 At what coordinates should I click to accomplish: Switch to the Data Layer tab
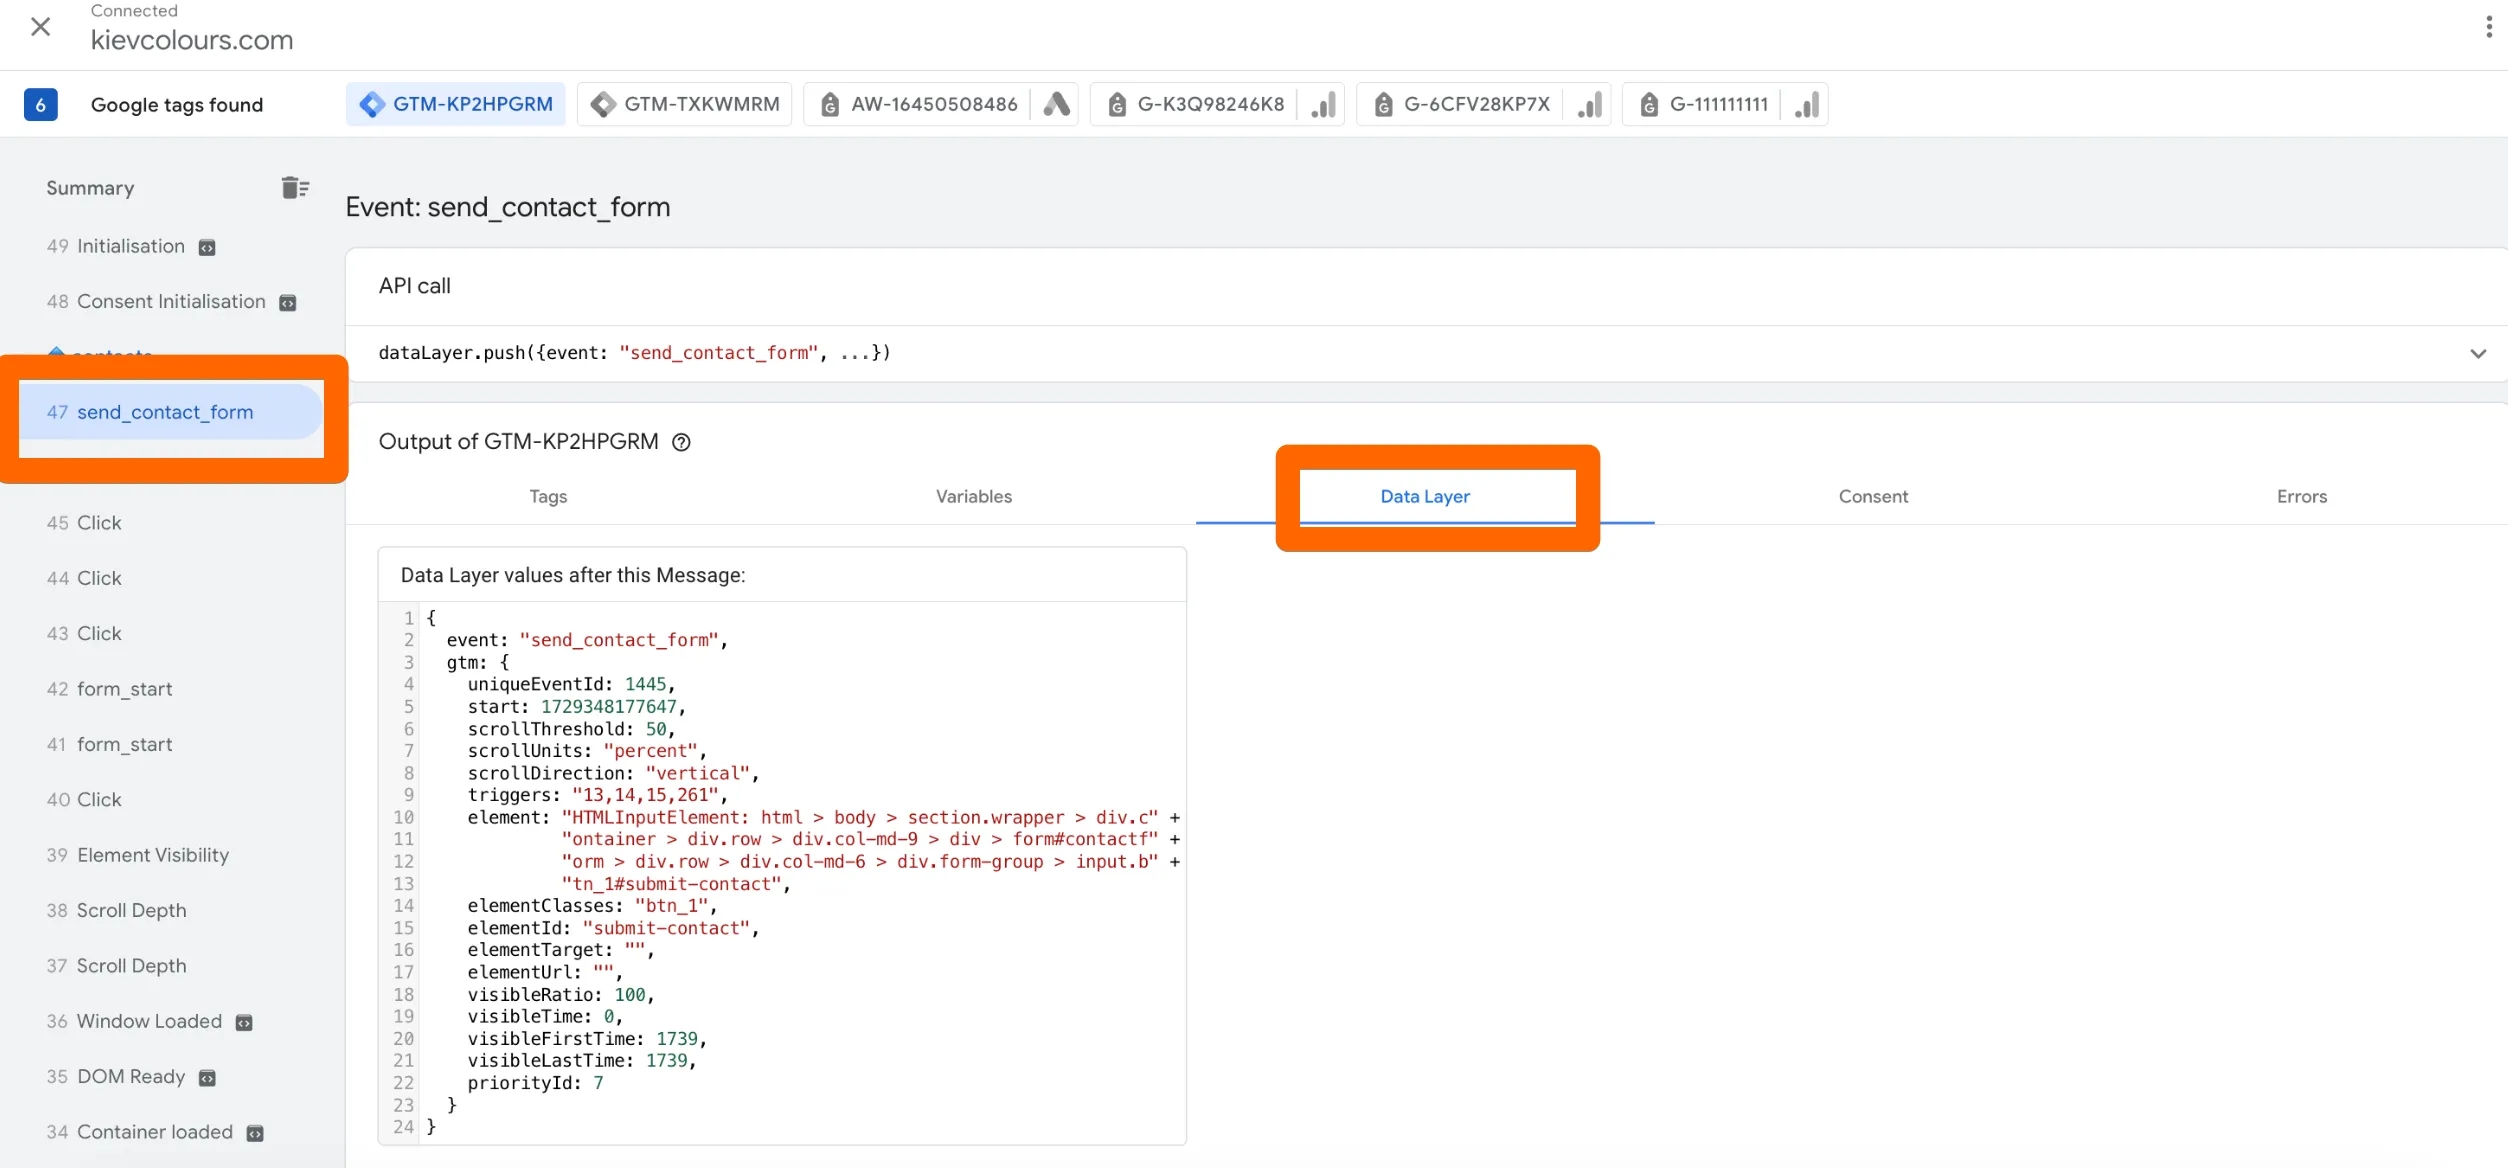1425,496
